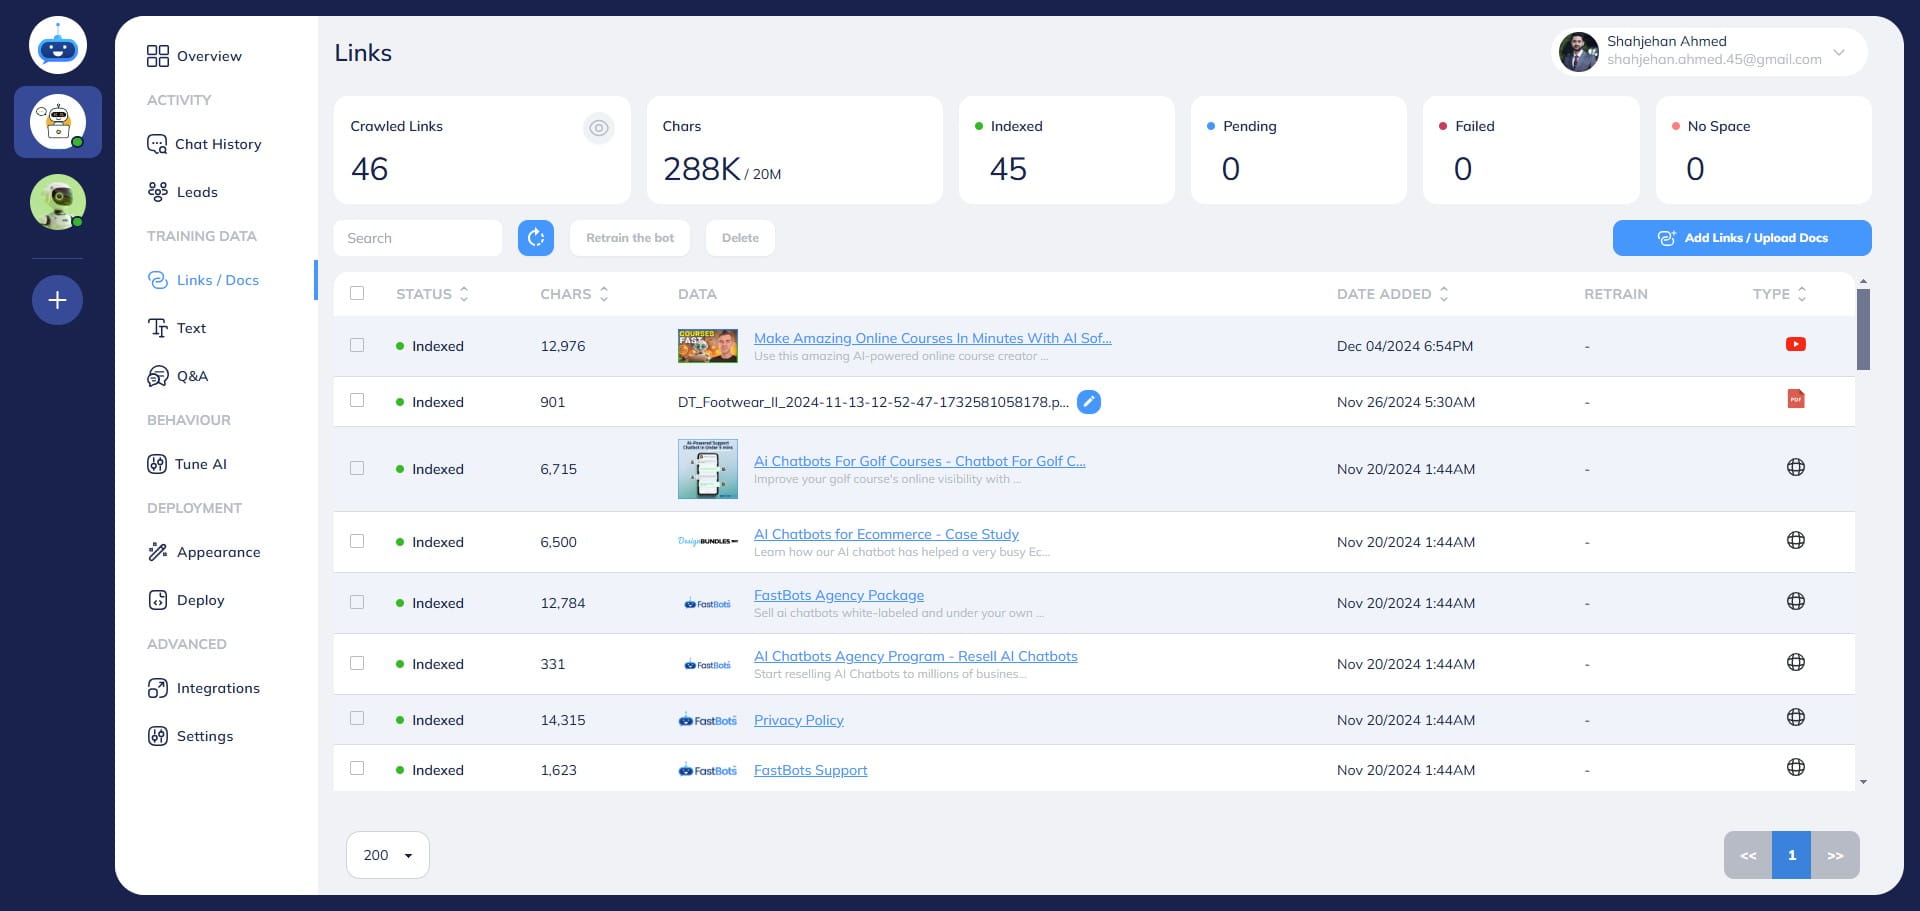Click the FastBots logo at top left

coord(58,46)
